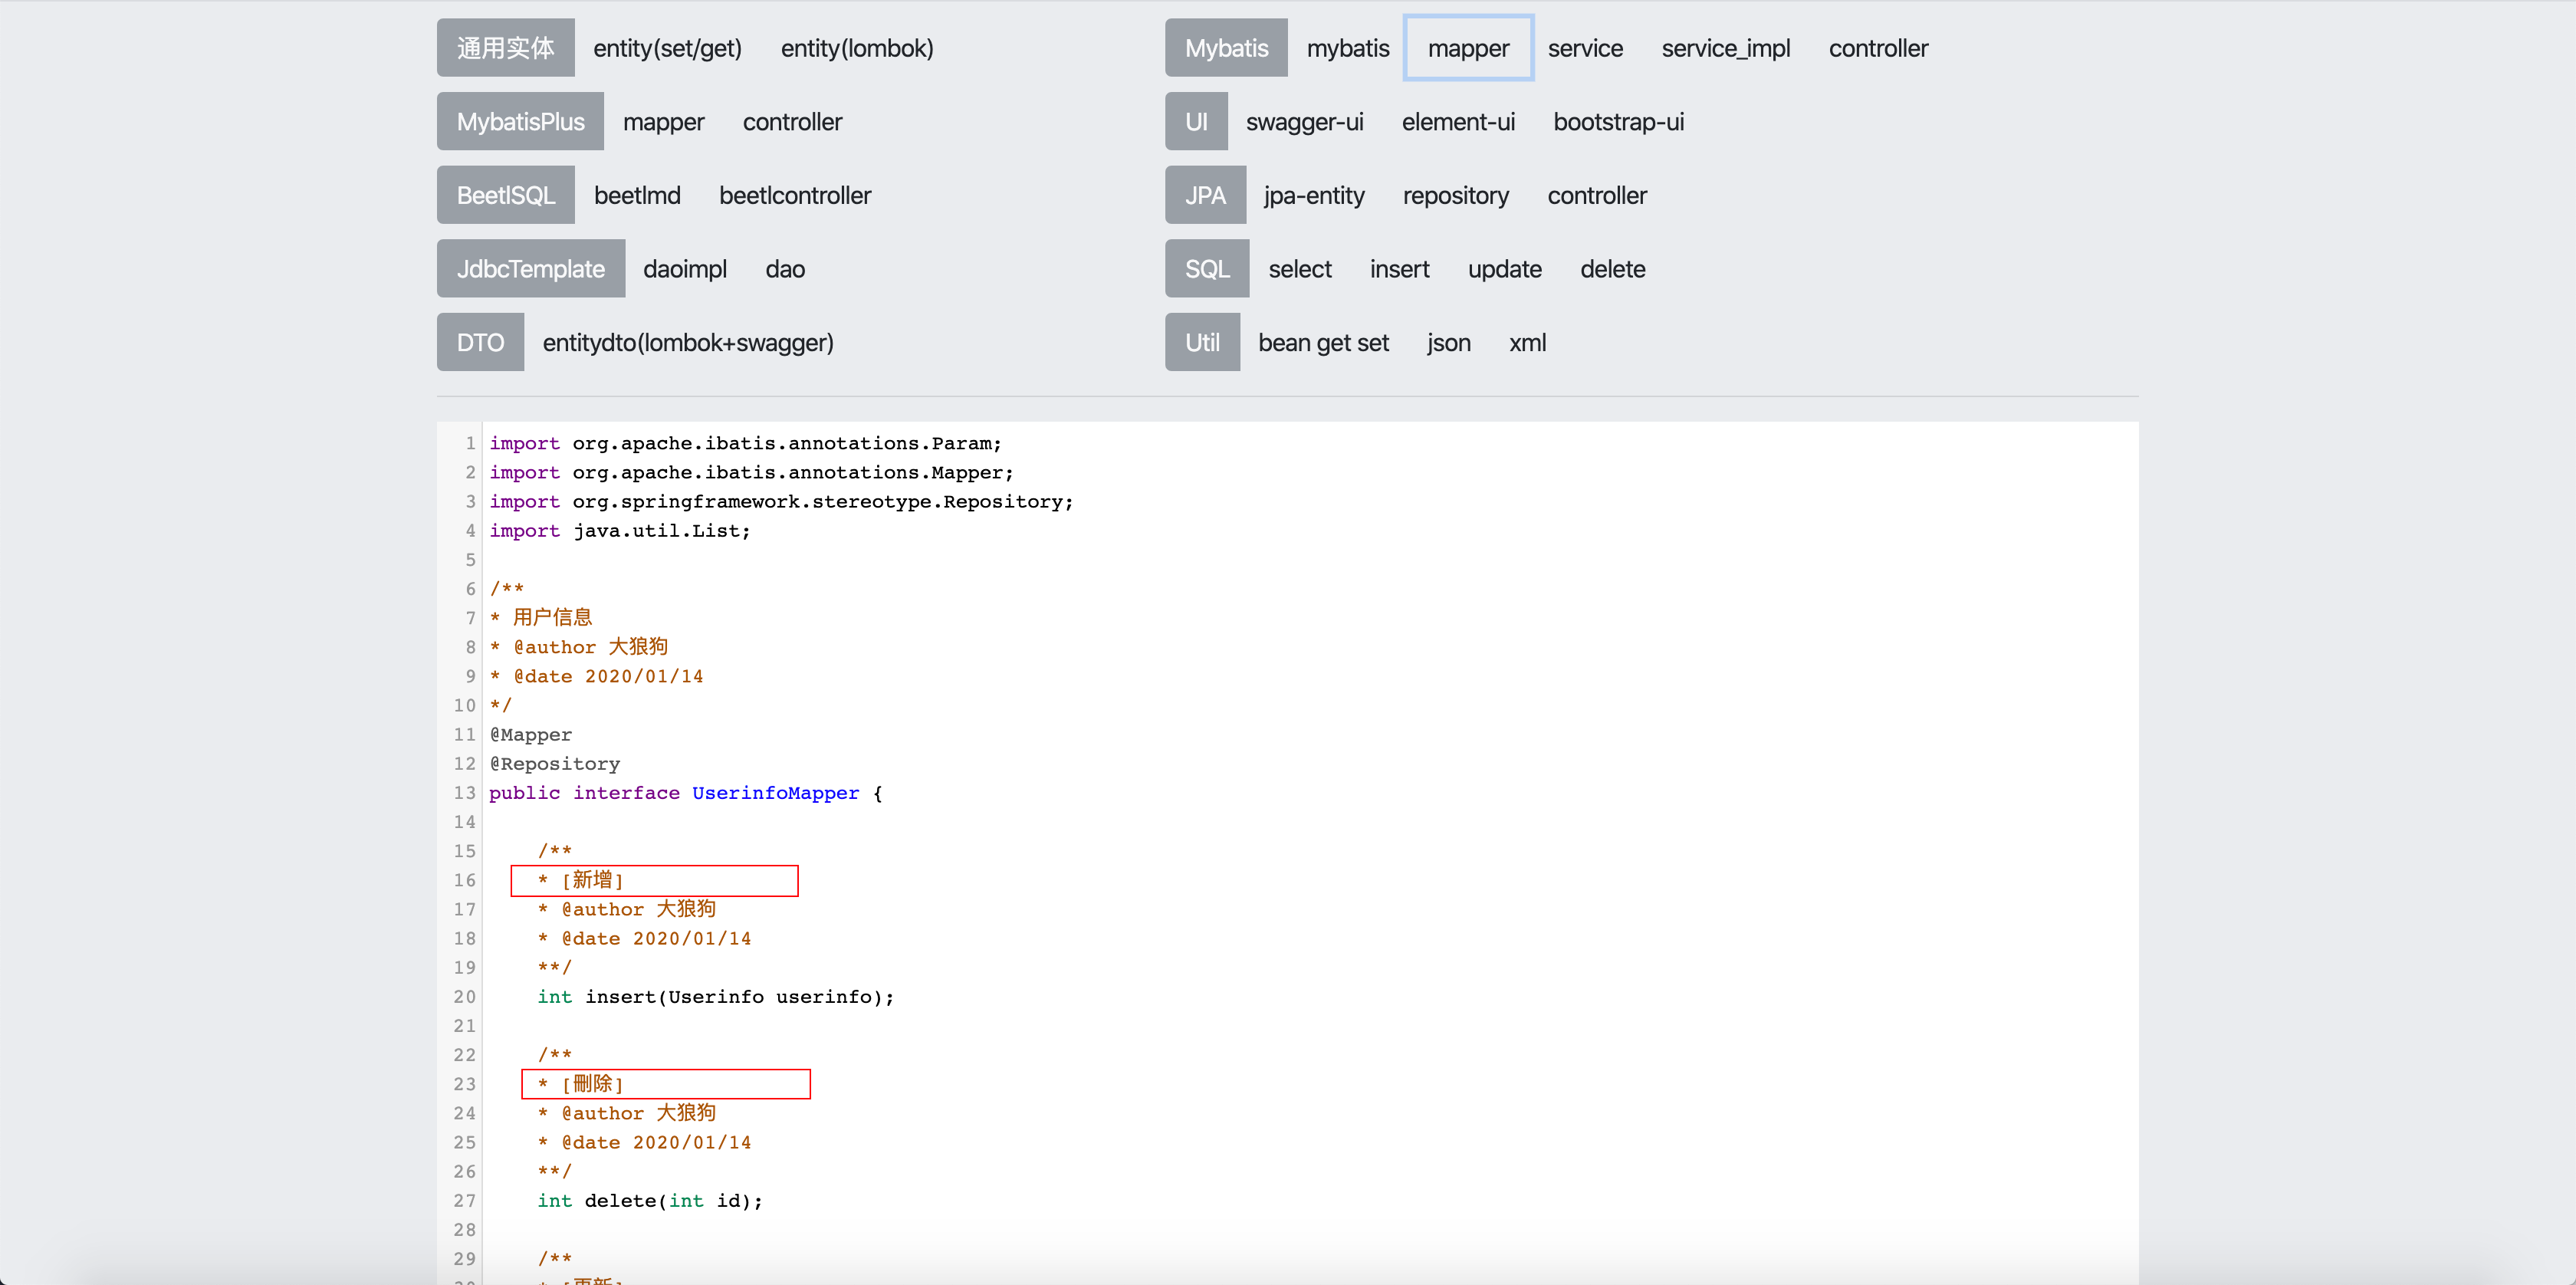Choose the bootstrap-ui template
The height and width of the screenshot is (1285, 2576).
(1618, 122)
